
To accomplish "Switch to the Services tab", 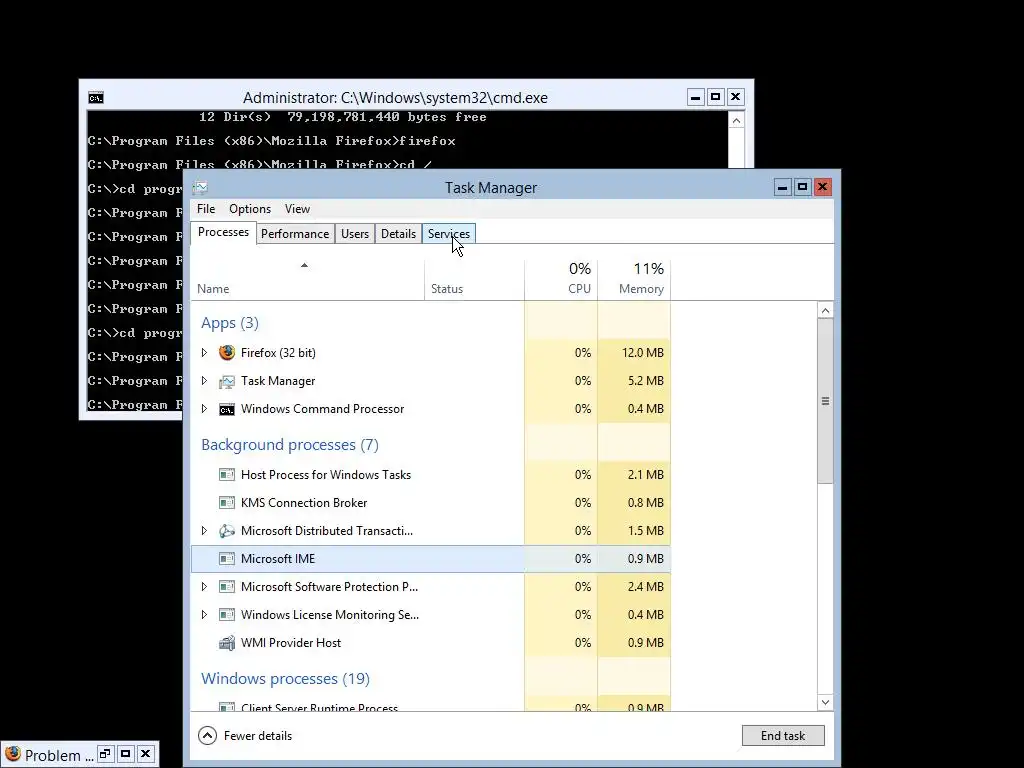I will [x=449, y=234].
